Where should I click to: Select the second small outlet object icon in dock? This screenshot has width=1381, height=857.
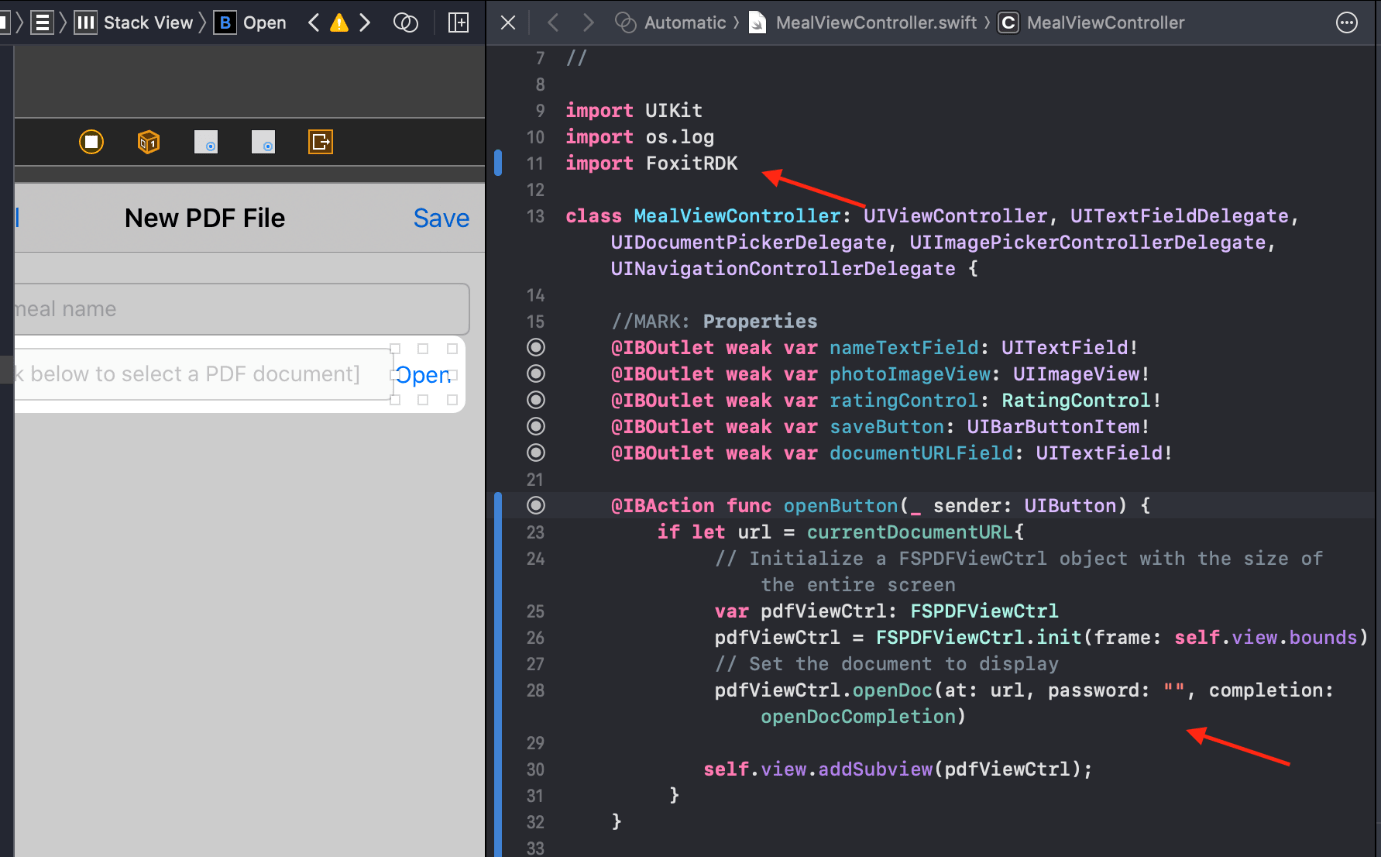pos(263,142)
